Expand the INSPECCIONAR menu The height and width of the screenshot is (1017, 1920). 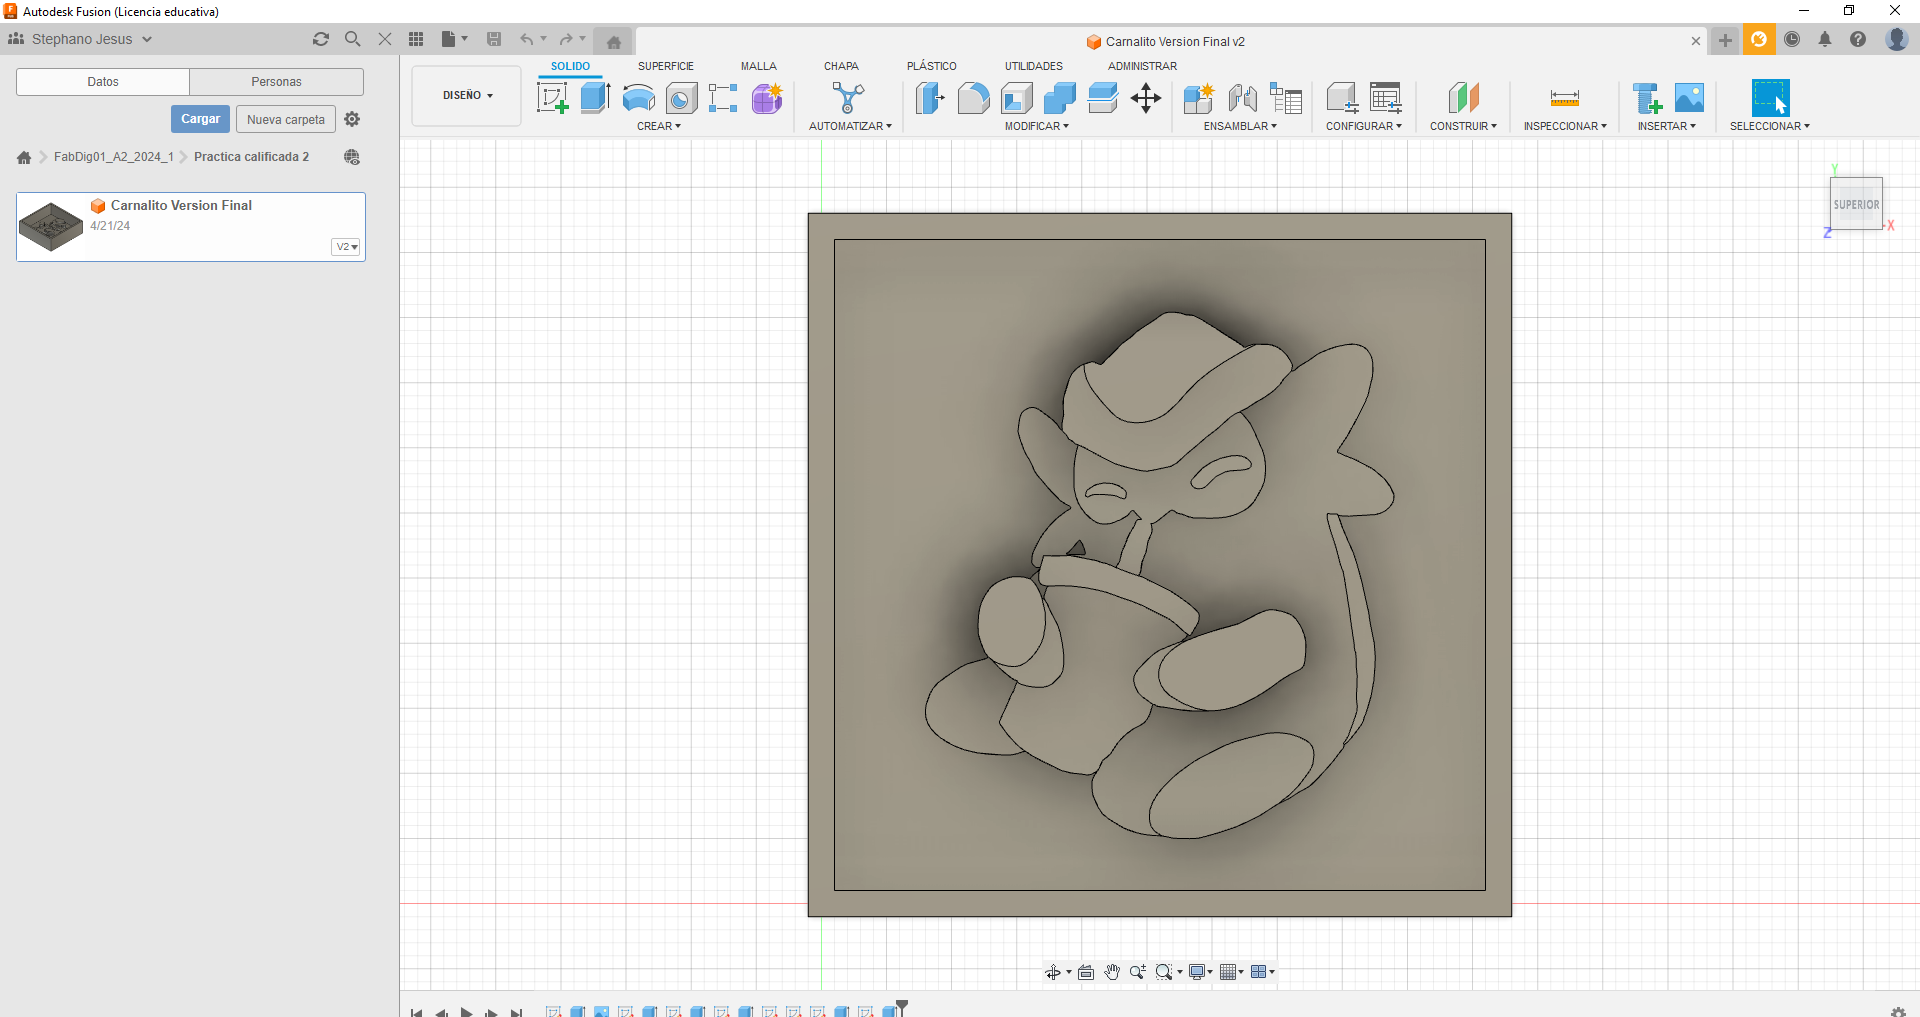click(1565, 126)
